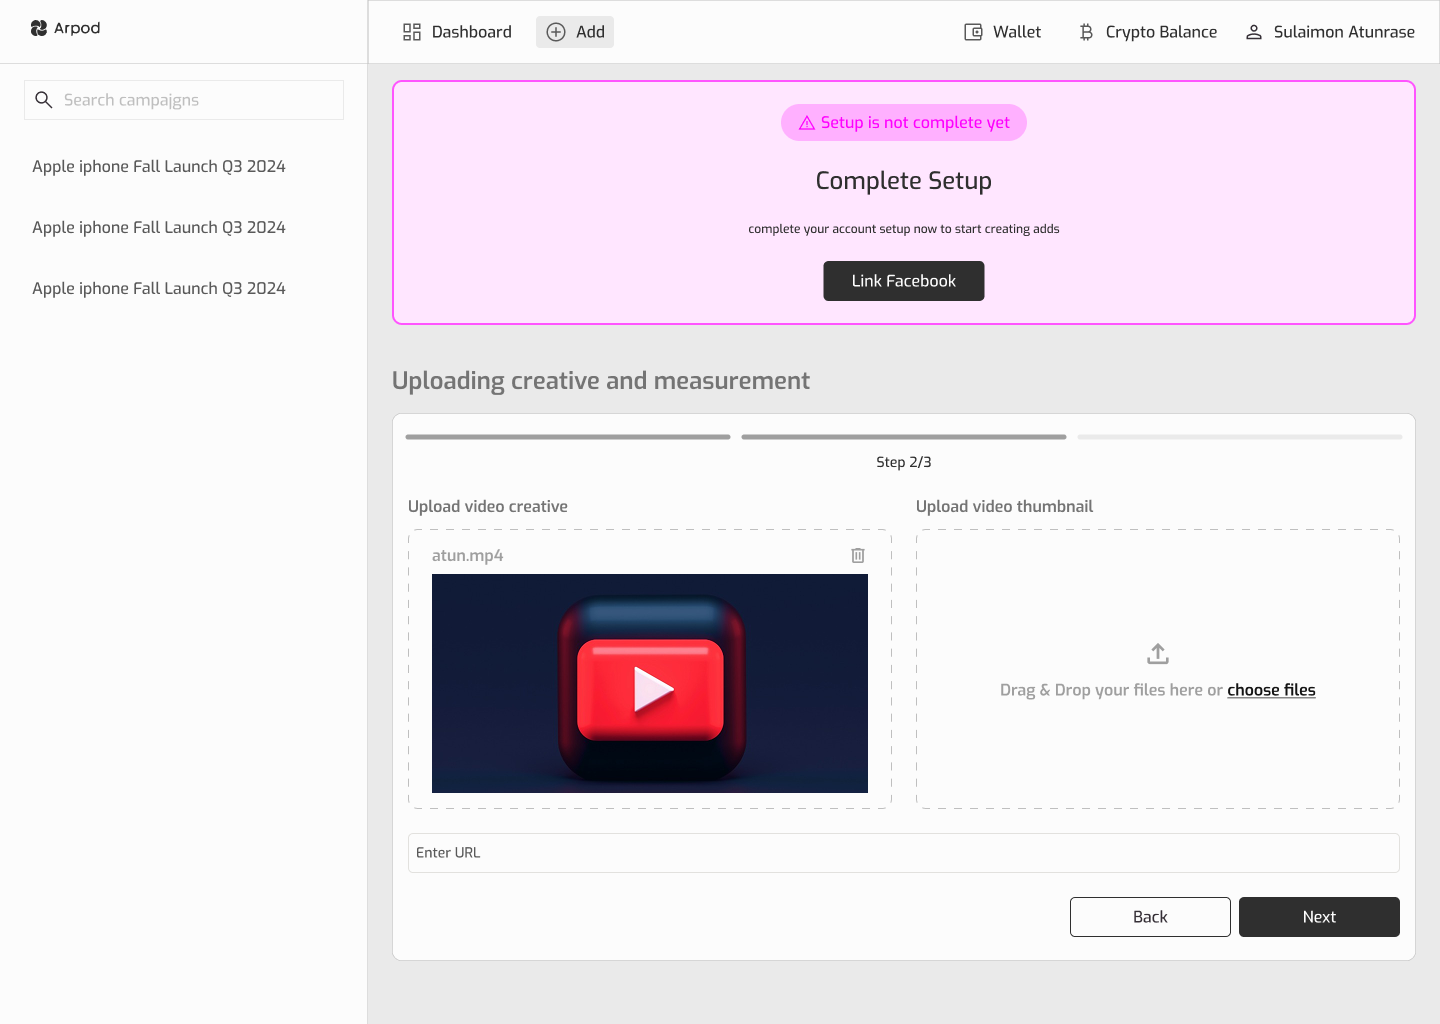Open Crypto Balance in top navigation
This screenshot has height=1024, width=1440.
1148,32
